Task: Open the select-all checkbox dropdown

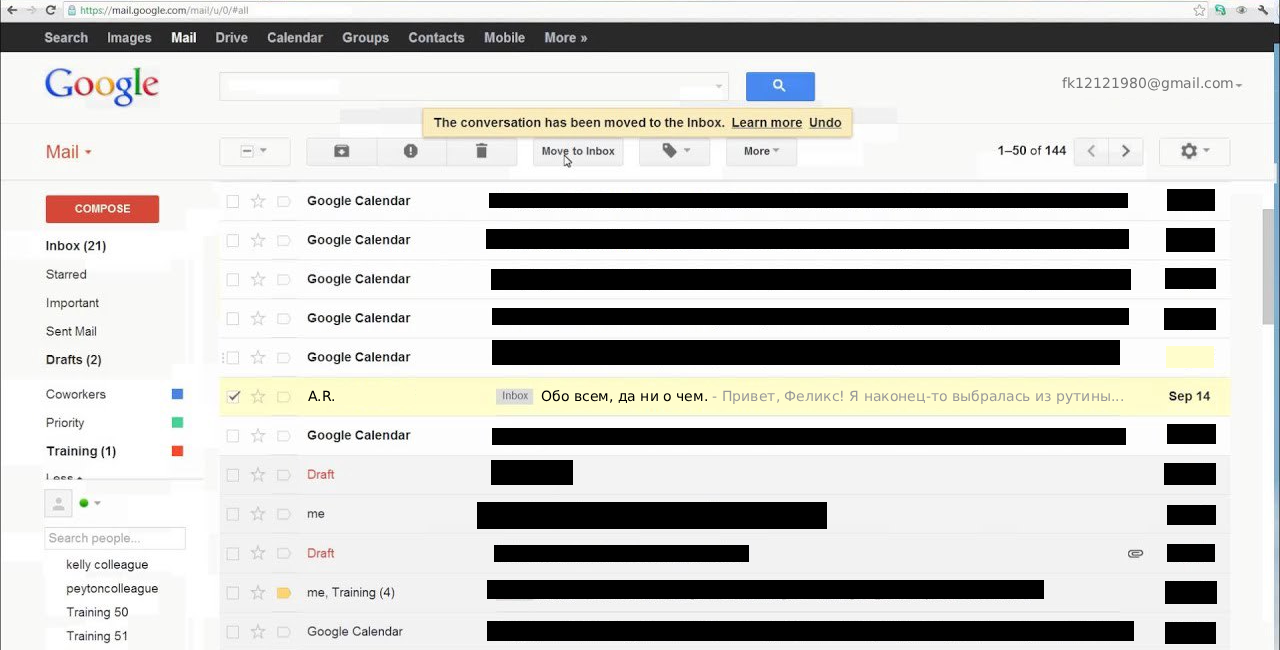Action: (x=254, y=151)
